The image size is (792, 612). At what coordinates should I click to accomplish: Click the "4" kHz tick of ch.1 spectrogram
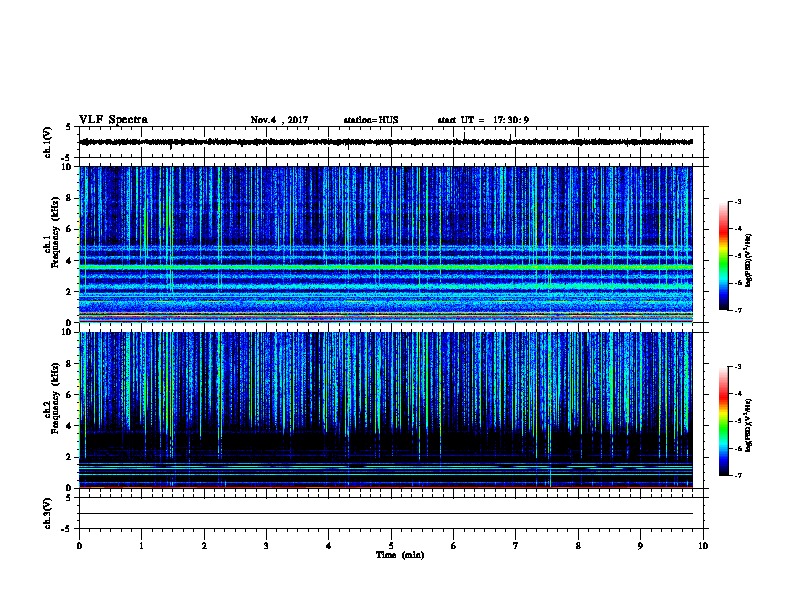point(70,261)
